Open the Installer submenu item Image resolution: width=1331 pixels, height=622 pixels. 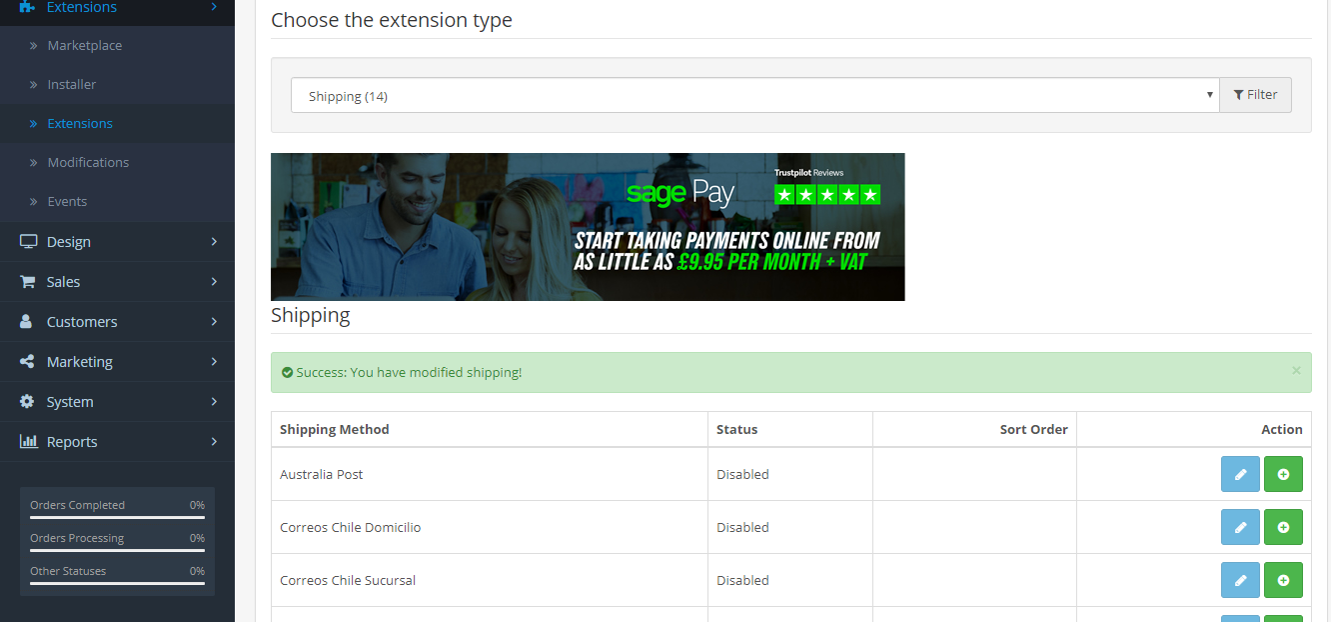click(117, 85)
